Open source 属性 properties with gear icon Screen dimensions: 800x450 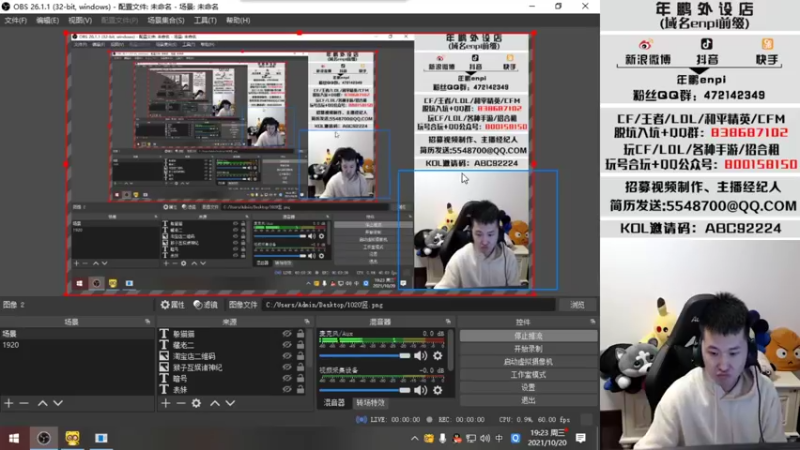coord(172,305)
